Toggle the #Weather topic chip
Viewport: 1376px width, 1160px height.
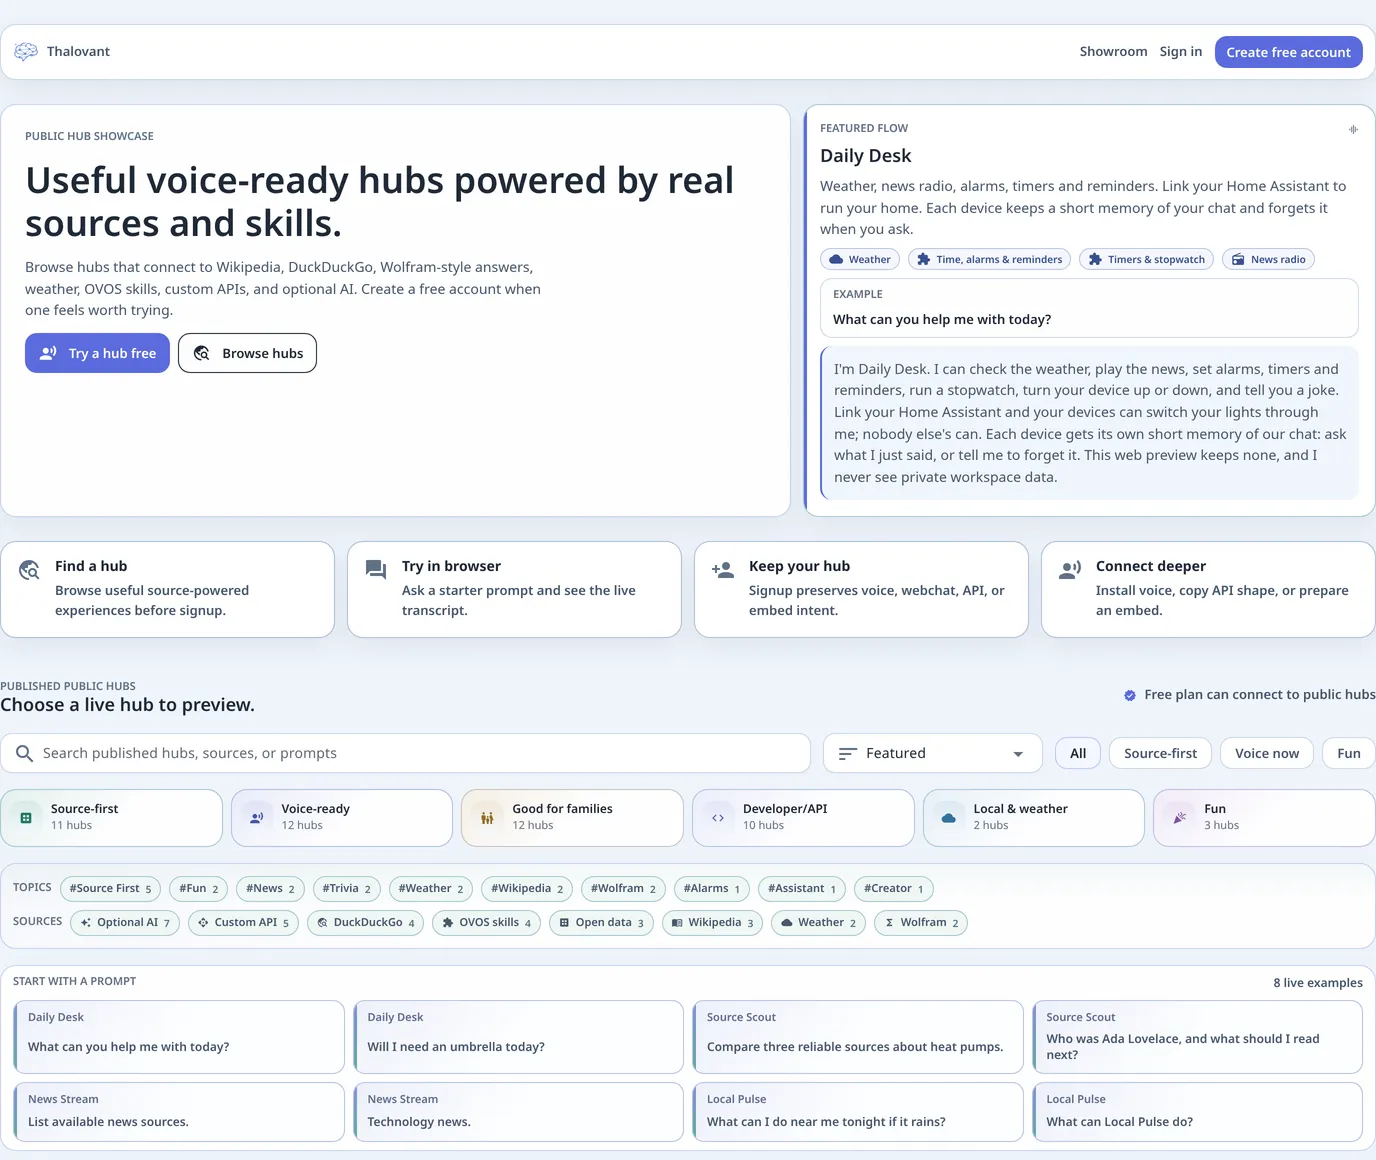tap(430, 889)
